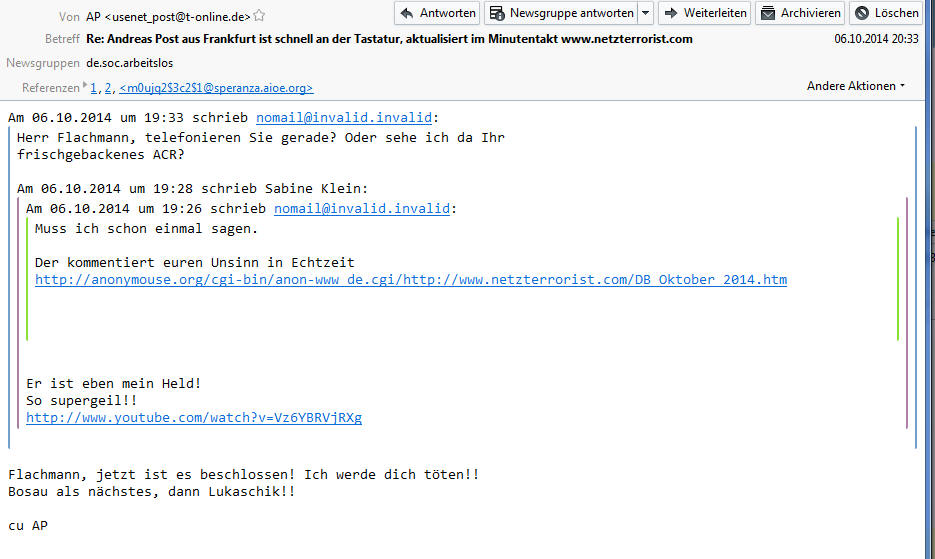Click line Herr Flachmann, telefonieren Sie gerade

click(x=261, y=137)
